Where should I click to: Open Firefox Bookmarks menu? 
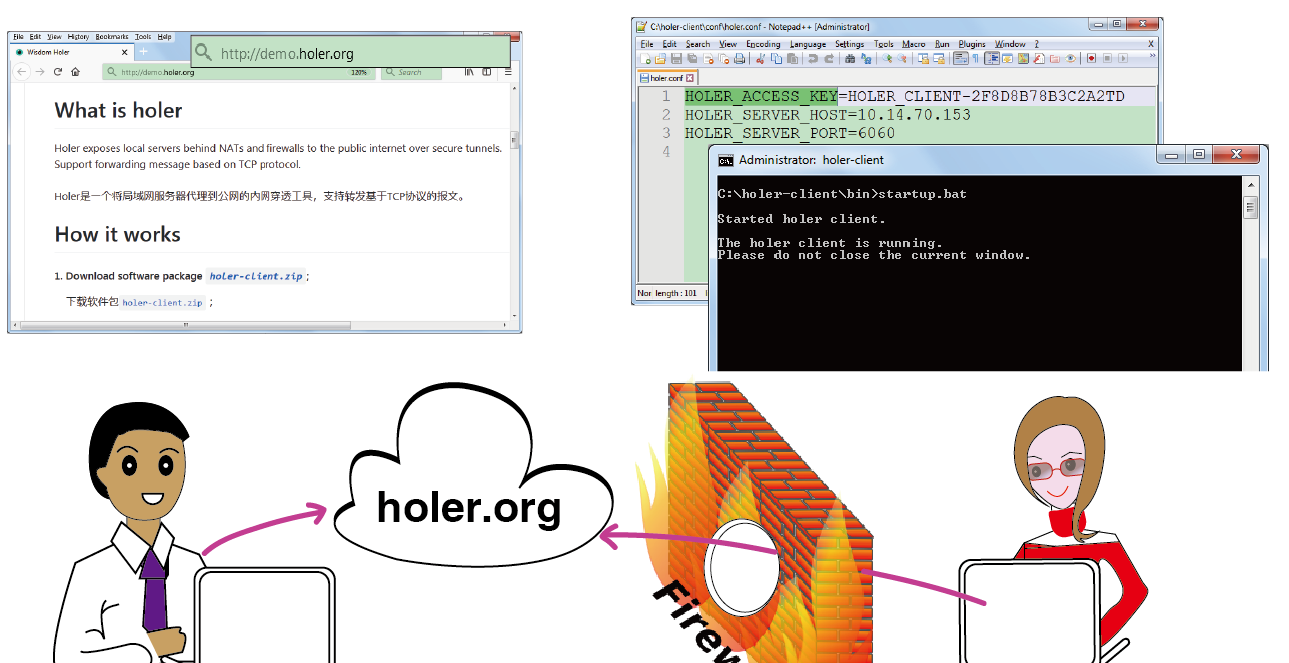pyautogui.click(x=112, y=36)
